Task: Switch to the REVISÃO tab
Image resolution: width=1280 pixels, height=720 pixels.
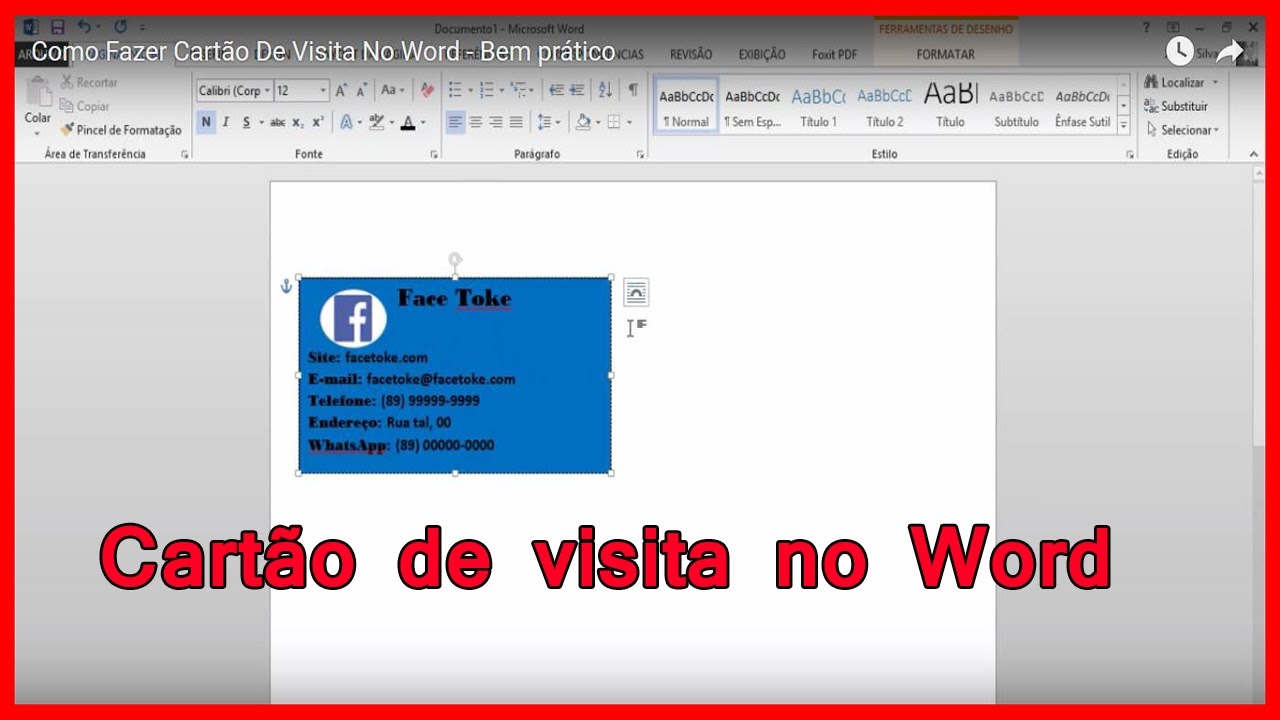Action: pyautogui.click(x=691, y=55)
